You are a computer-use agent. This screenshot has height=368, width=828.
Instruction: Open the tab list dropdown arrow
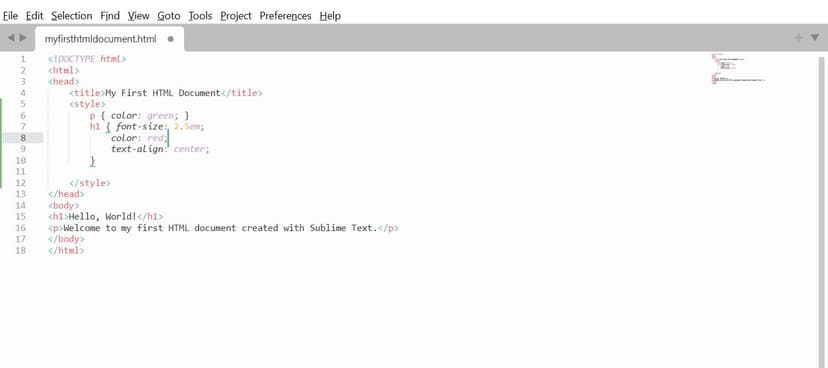pyautogui.click(x=815, y=37)
